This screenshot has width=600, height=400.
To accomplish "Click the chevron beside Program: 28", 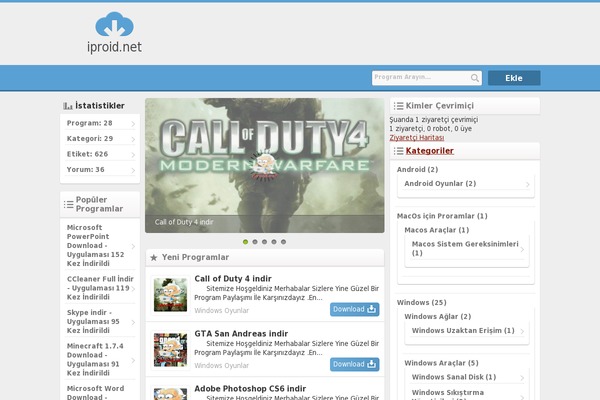I will click(x=133, y=124).
